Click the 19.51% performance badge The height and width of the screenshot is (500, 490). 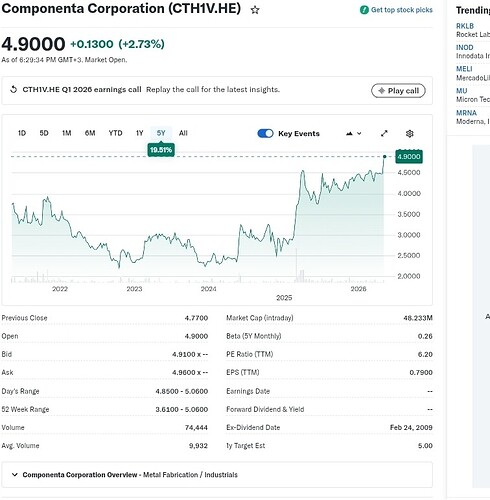click(x=161, y=150)
